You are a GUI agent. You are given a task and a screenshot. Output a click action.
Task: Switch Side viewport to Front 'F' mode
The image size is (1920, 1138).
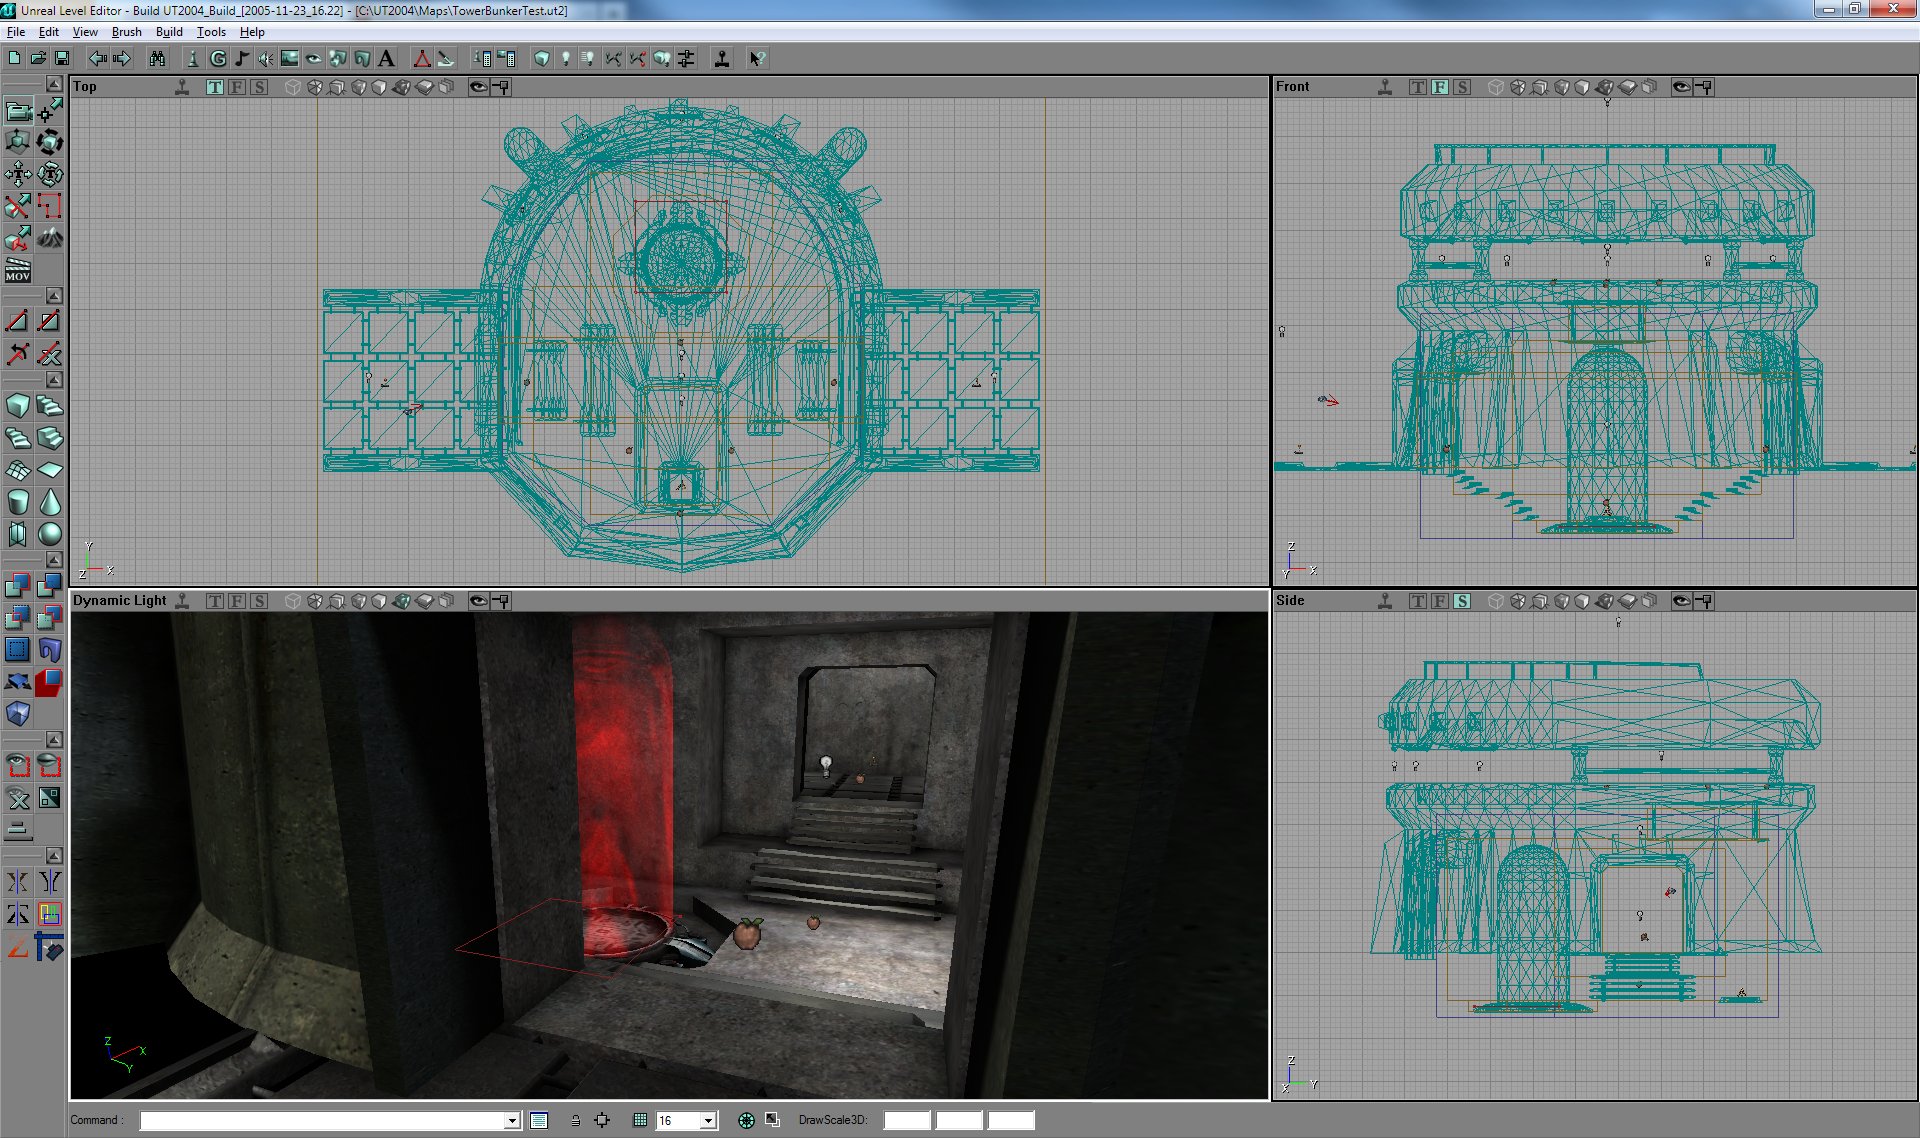tap(1440, 601)
